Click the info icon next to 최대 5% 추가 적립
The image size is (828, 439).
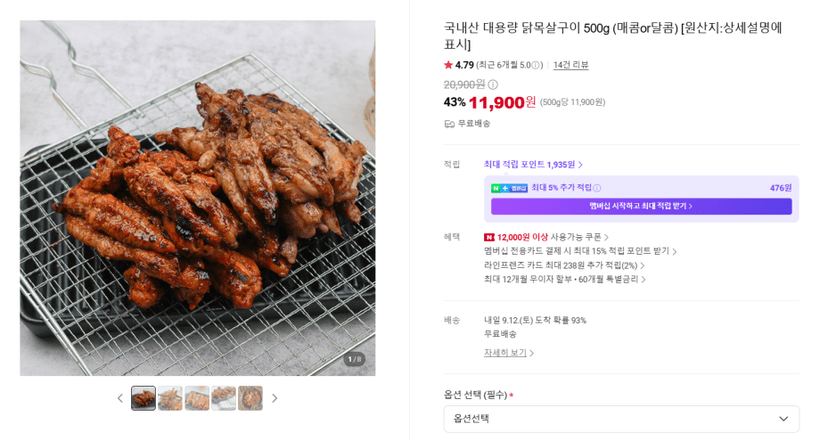pyautogui.click(x=597, y=188)
